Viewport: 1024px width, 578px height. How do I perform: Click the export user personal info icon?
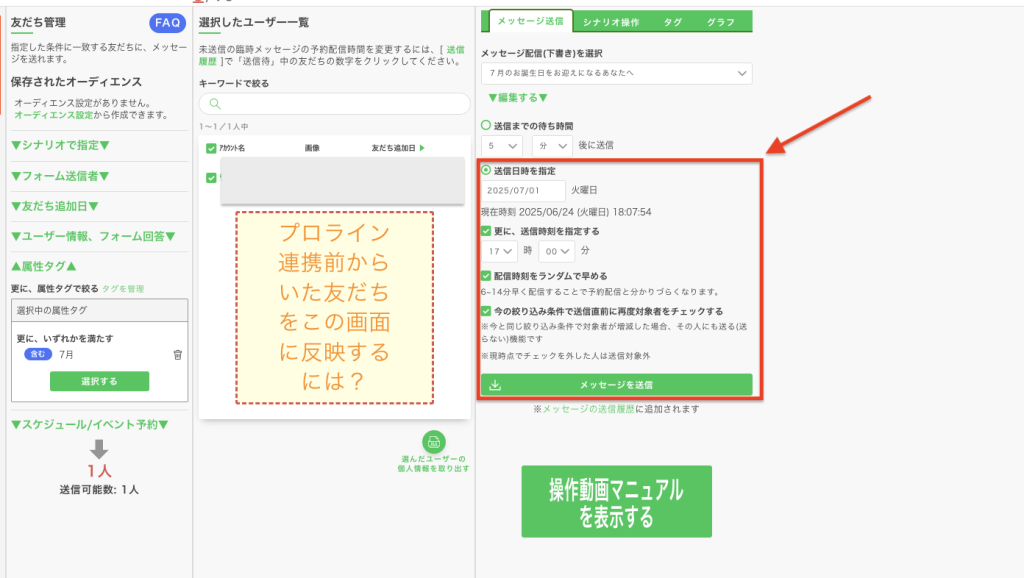433,441
